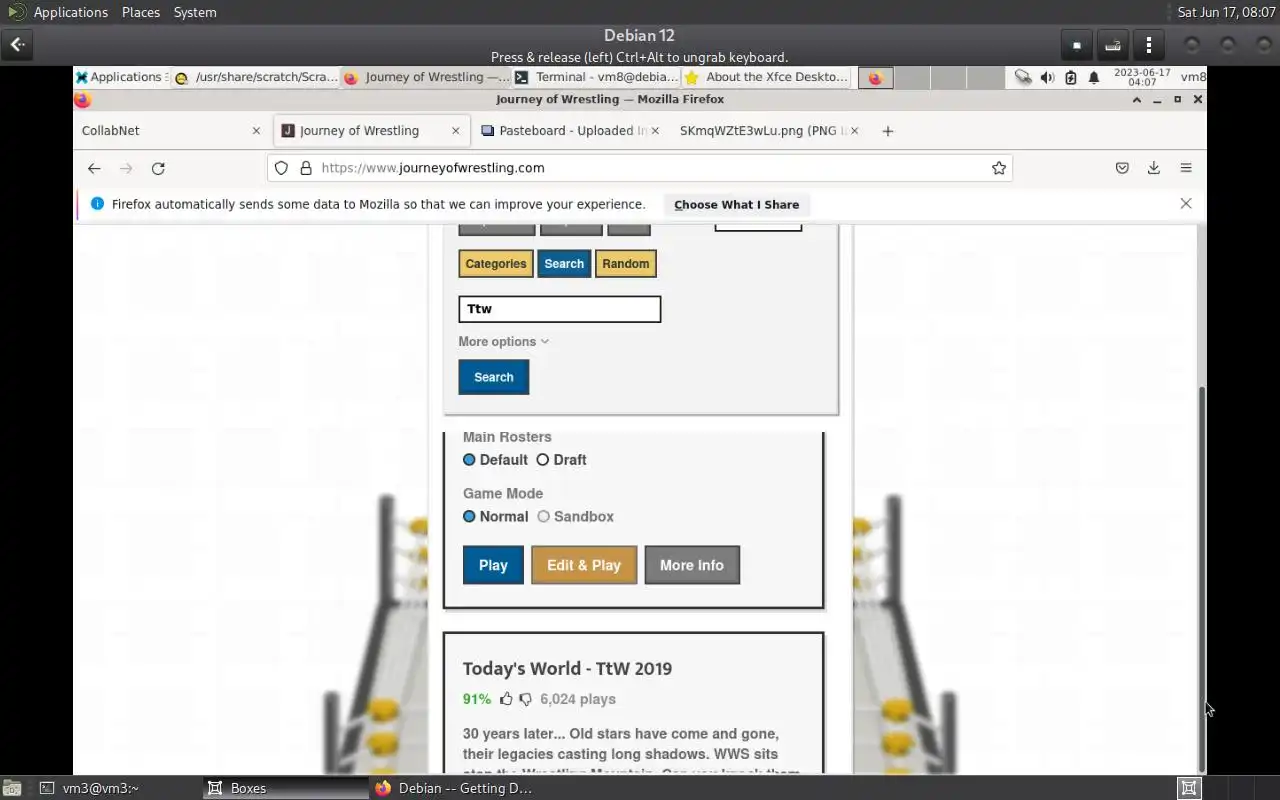Image resolution: width=1280 pixels, height=800 pixels.
Task: Click the More Info button
Action: point(692,565)
